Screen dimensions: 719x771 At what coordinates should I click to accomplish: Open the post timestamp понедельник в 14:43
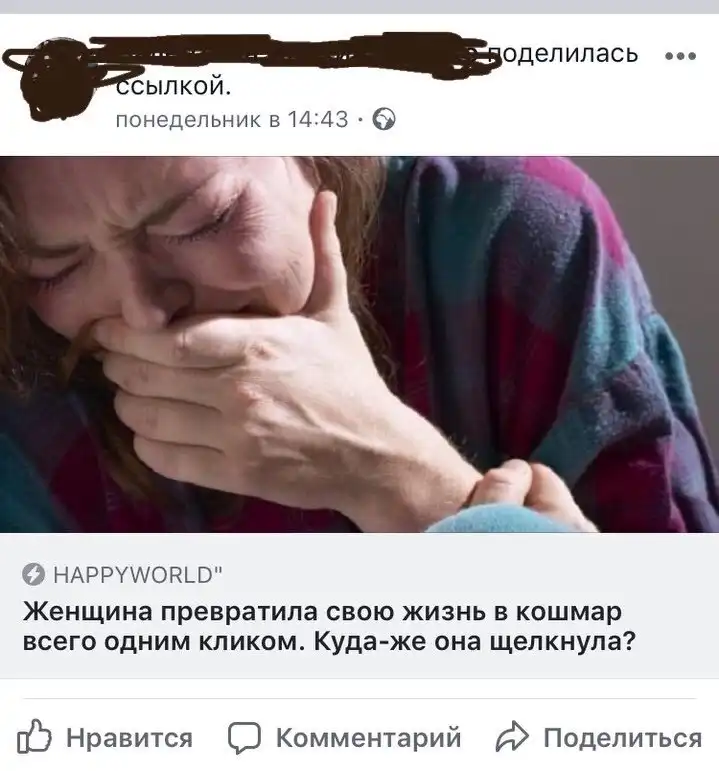[232, 119]
